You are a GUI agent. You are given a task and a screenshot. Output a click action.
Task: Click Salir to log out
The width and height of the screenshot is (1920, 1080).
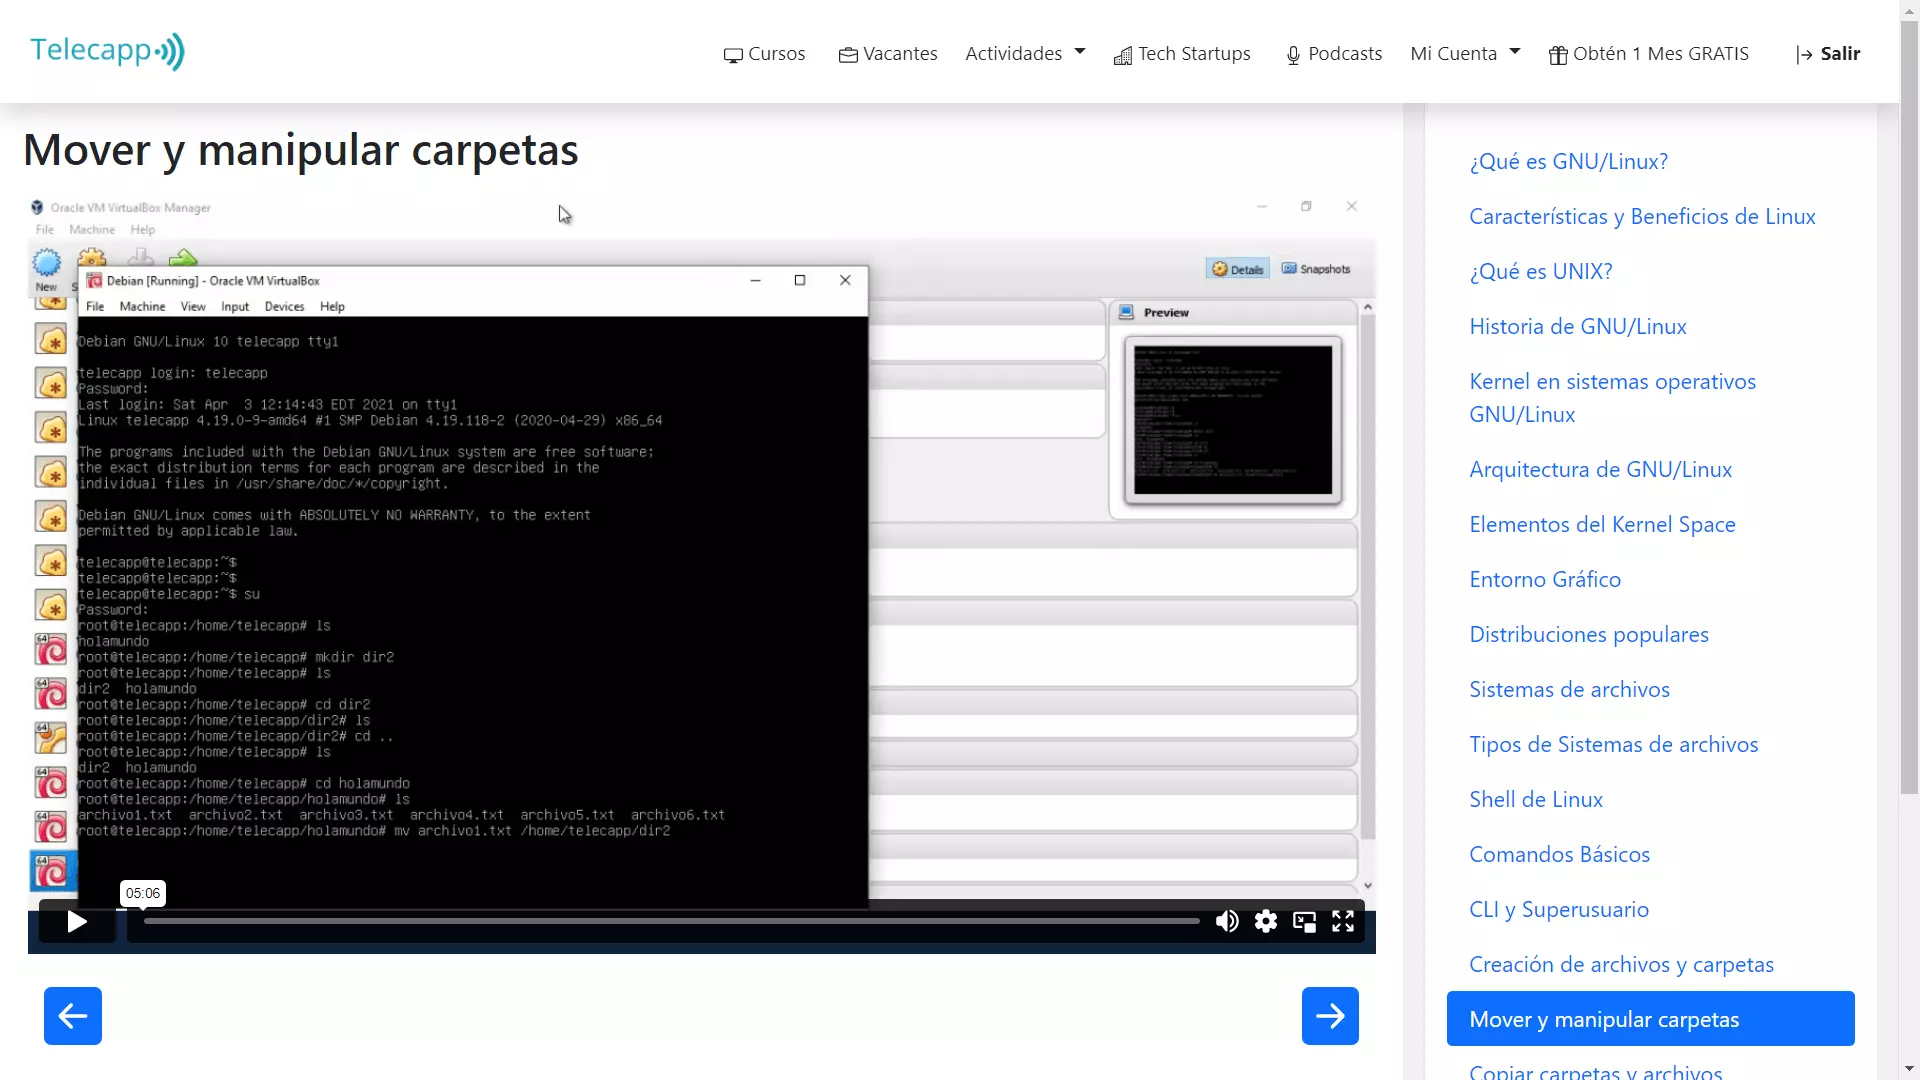point(1828,54)
